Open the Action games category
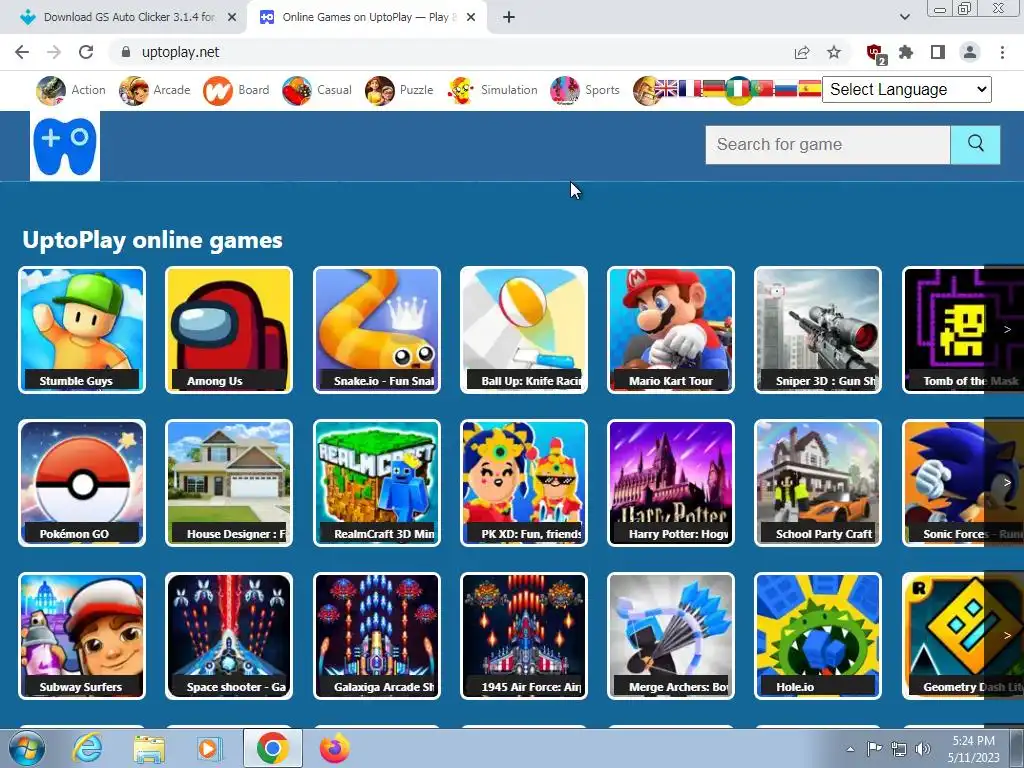The width and height of the screenshot is (1024, 768). 71,90
